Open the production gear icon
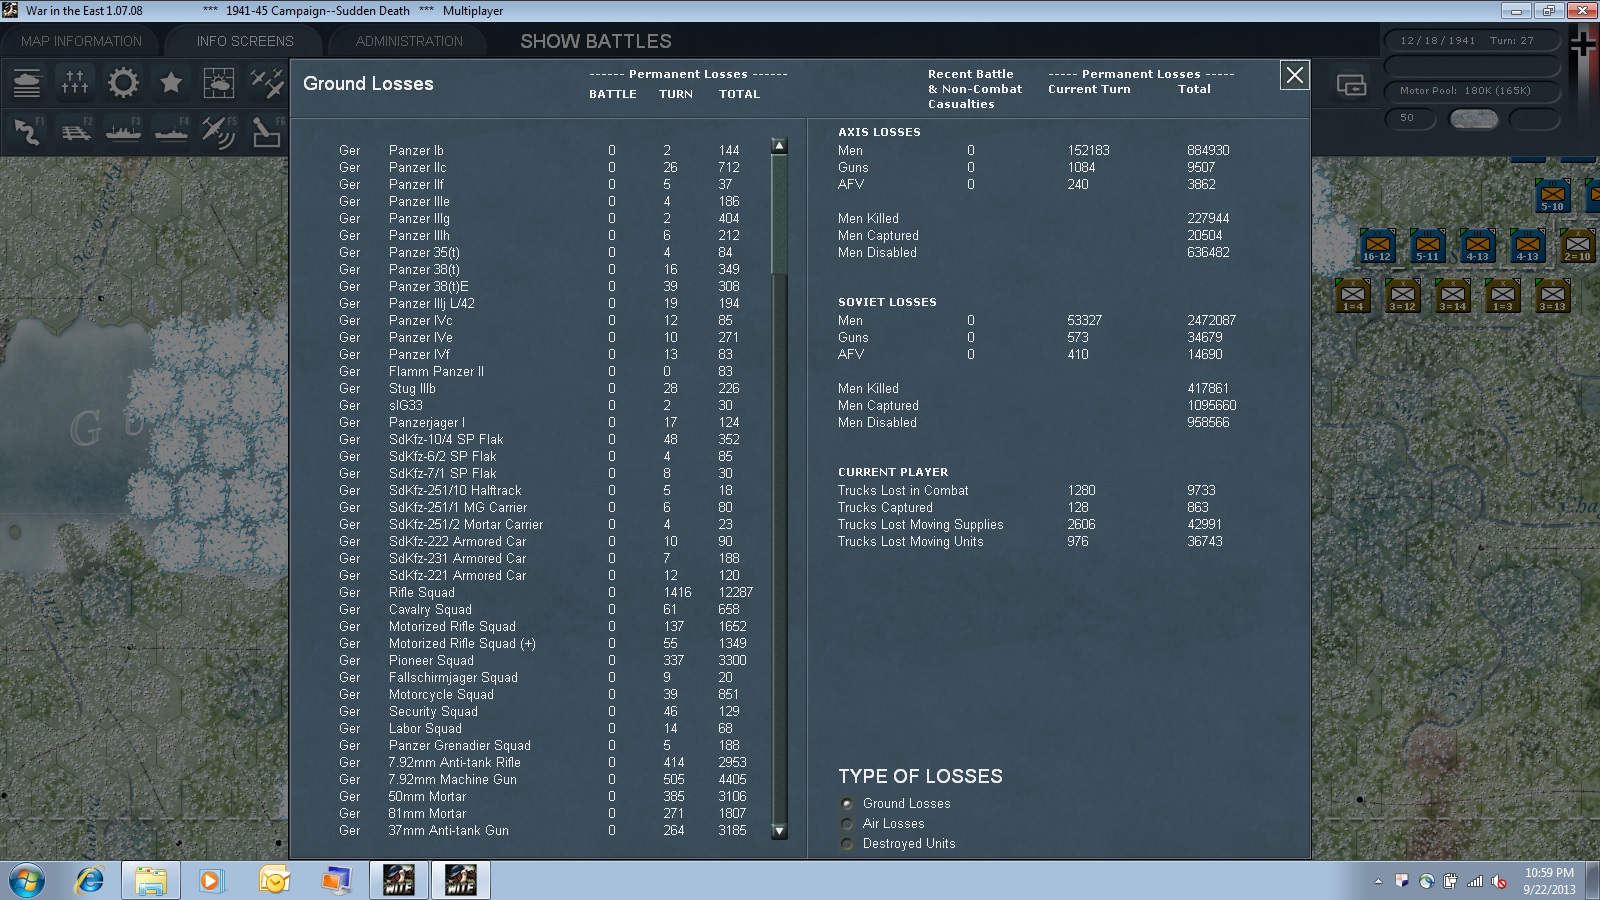 (123, 83)
